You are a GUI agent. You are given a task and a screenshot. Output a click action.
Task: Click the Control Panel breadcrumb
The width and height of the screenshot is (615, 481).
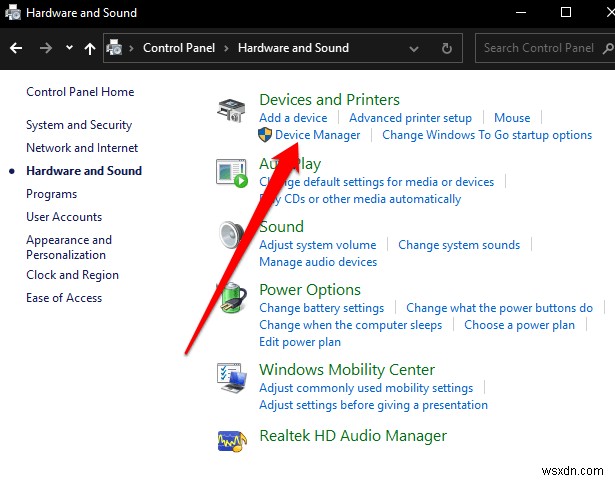click(x=179, y=48)
